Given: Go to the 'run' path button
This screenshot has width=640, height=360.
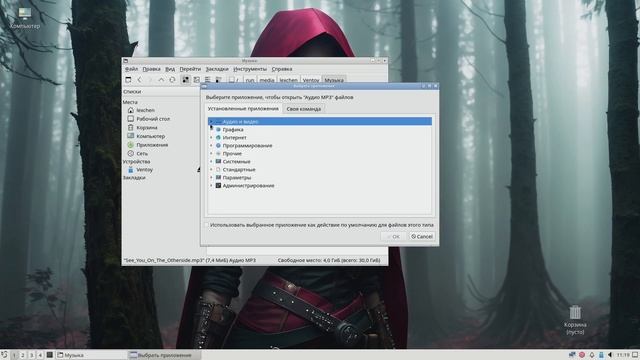Looking at the screenshot, I should pos(250,80).
